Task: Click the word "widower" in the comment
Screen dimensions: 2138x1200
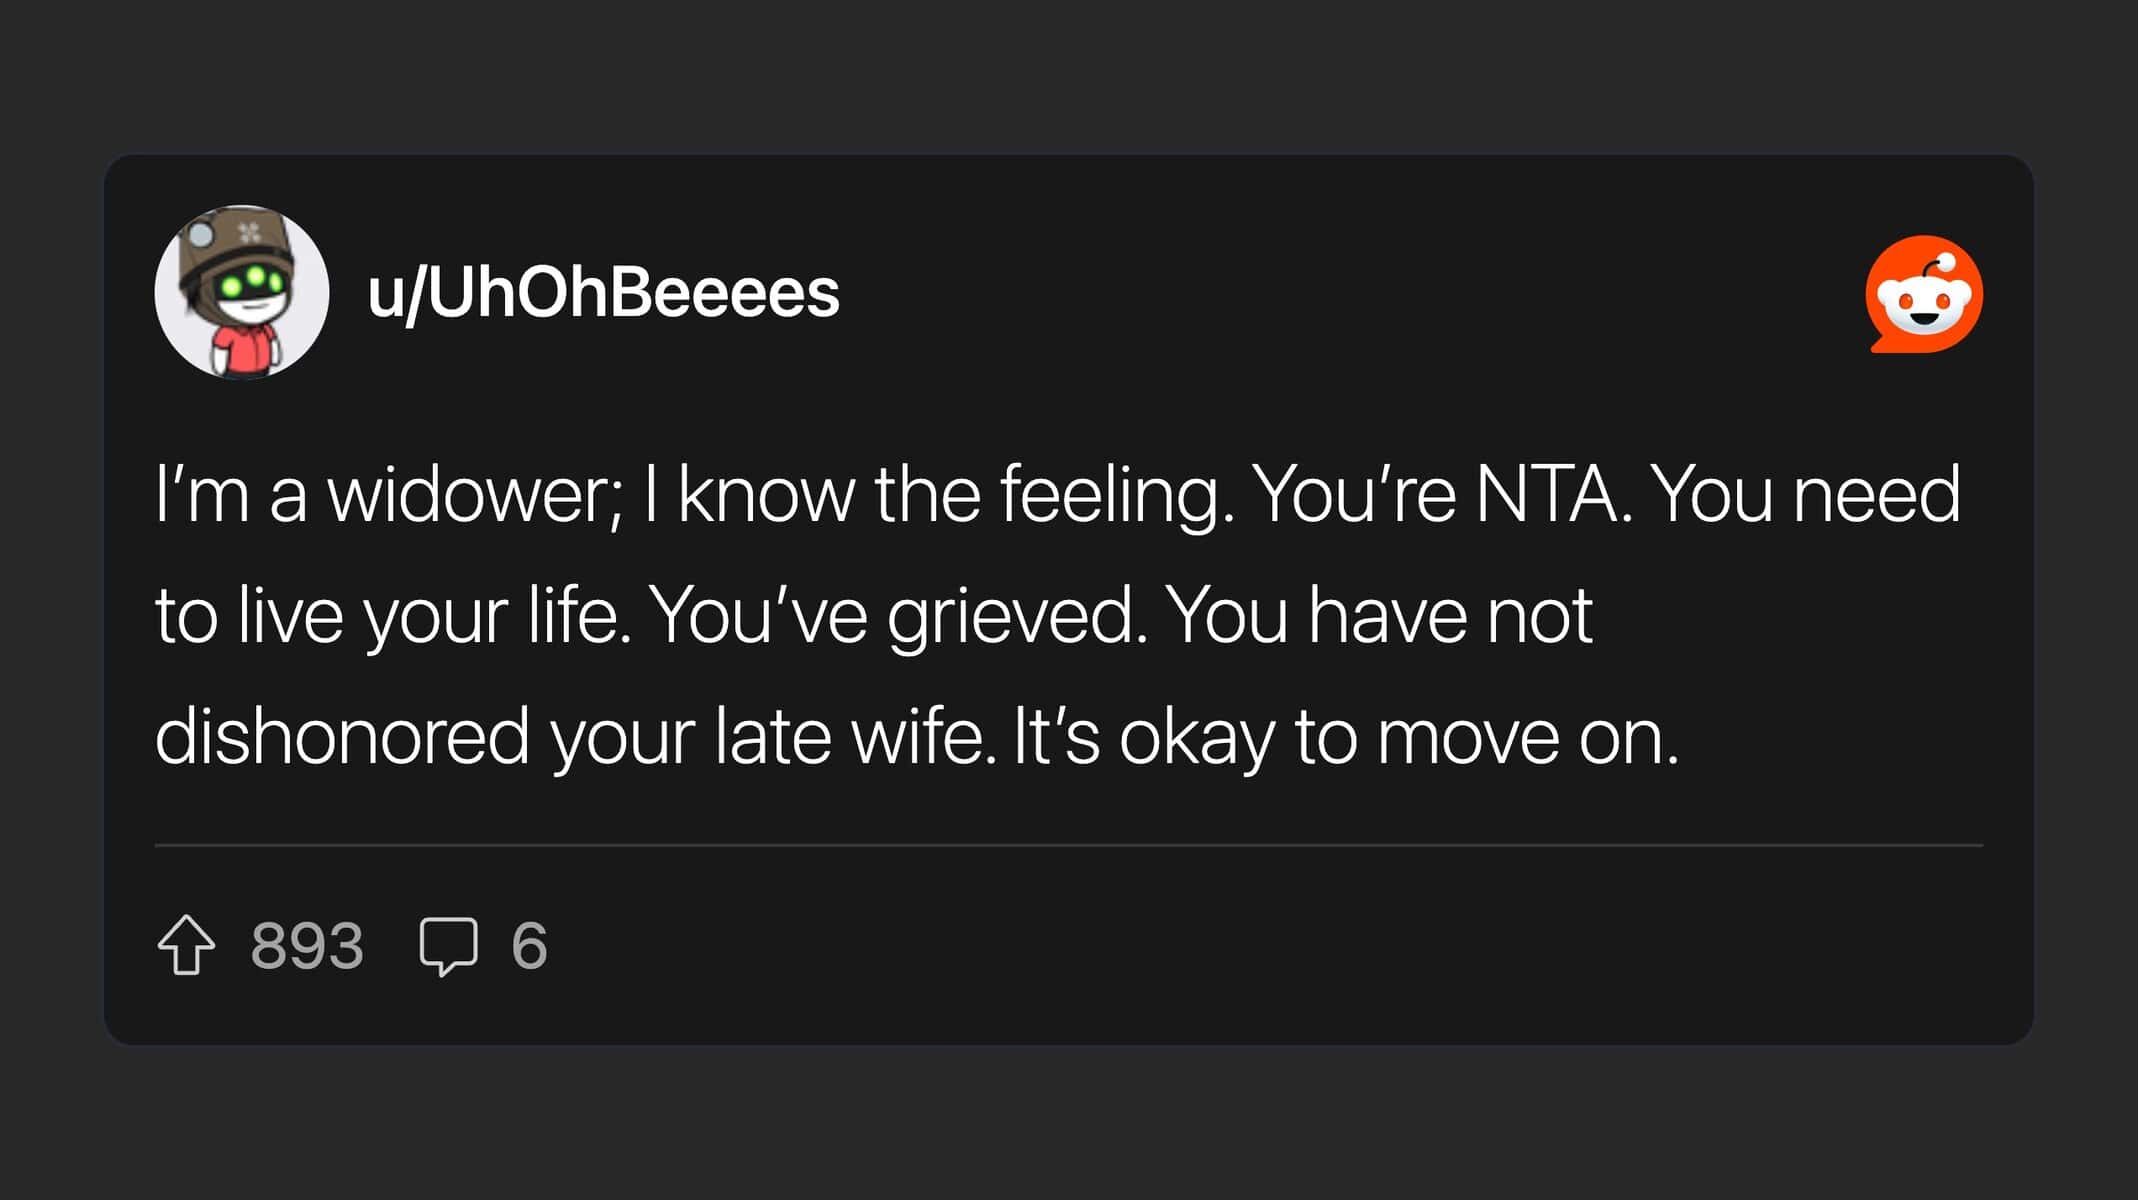Action: [x=475, y=494]
